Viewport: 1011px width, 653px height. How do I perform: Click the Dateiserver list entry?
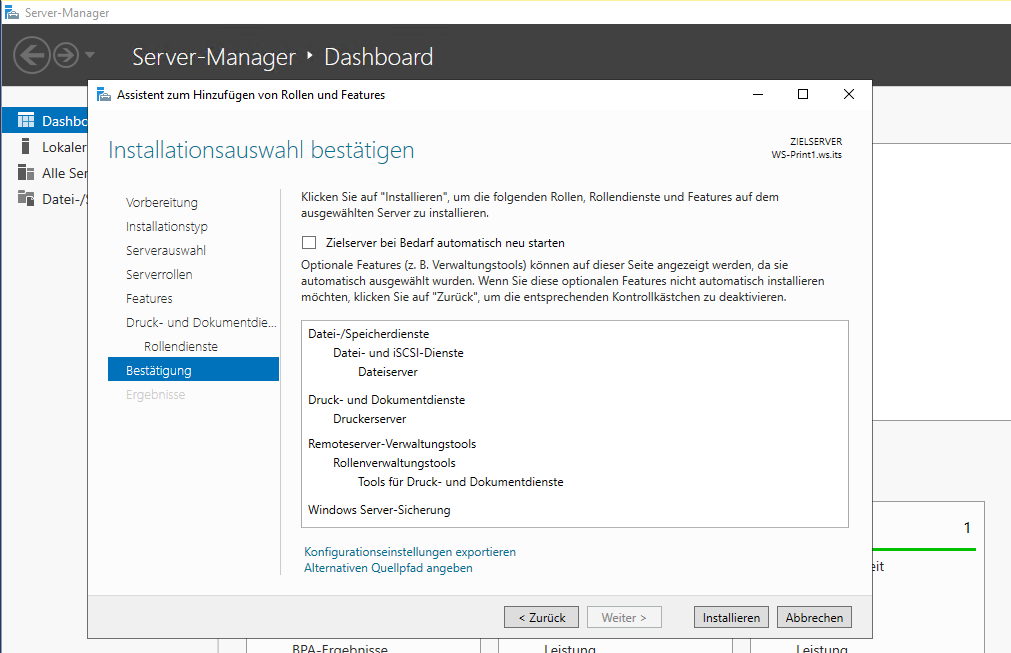(x=388, y=372)
